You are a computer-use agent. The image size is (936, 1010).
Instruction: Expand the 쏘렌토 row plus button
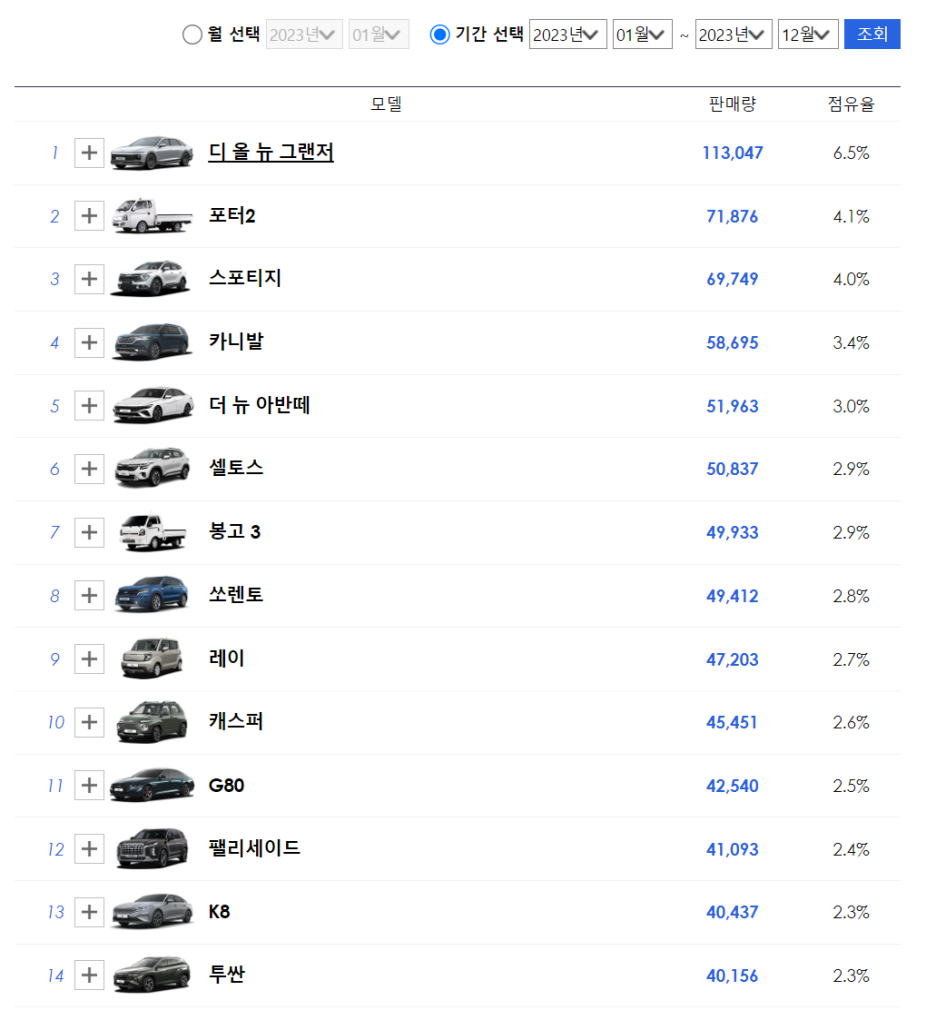click(90, 595)
